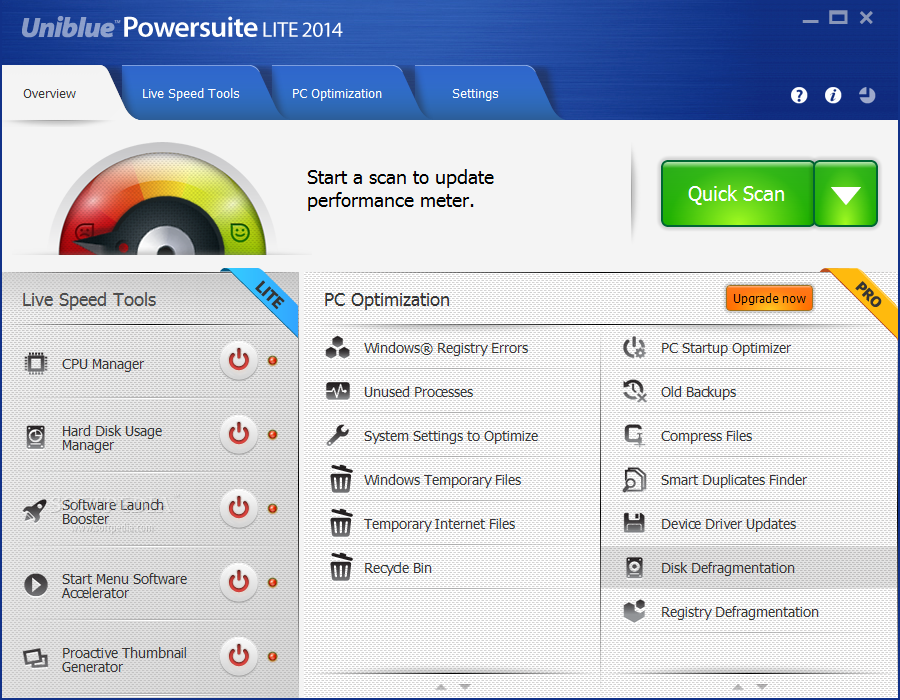
Task: Start a Quick Scan
Action: [737, 194]
